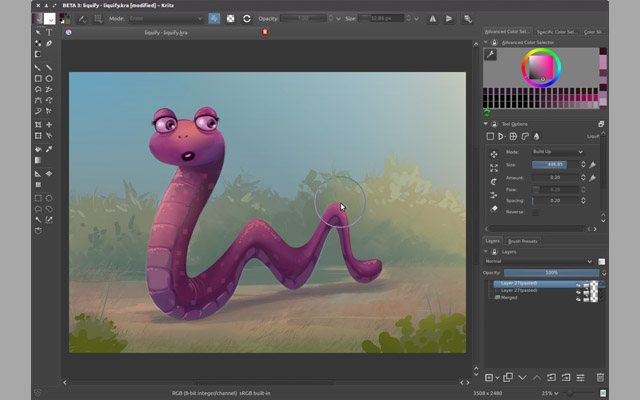Click horizontal mirror tool icon in toolbar
This screenshot has height=400, width=640.
click(433, 19)
